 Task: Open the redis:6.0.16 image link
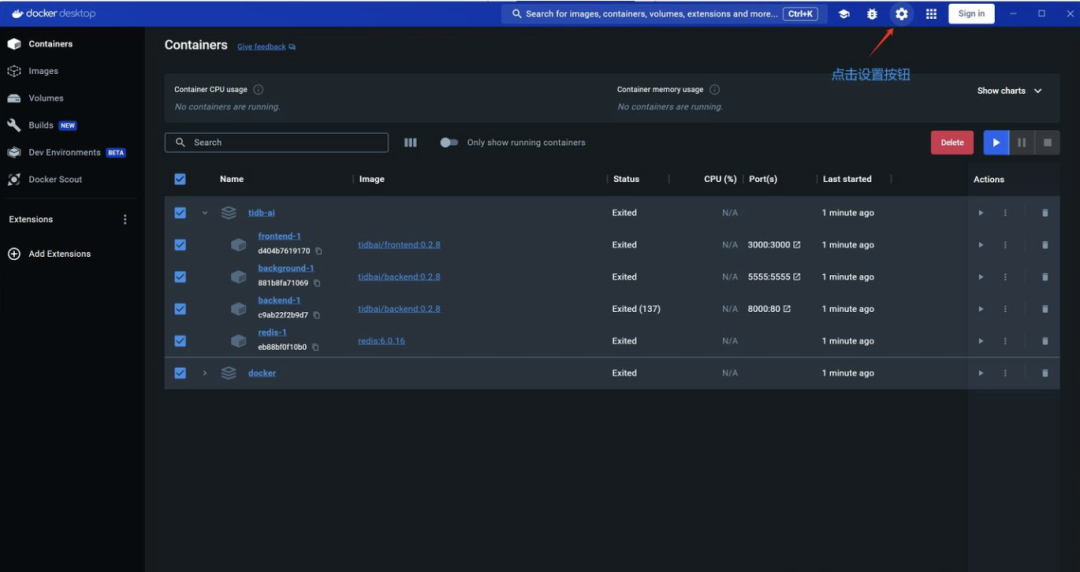381,341
